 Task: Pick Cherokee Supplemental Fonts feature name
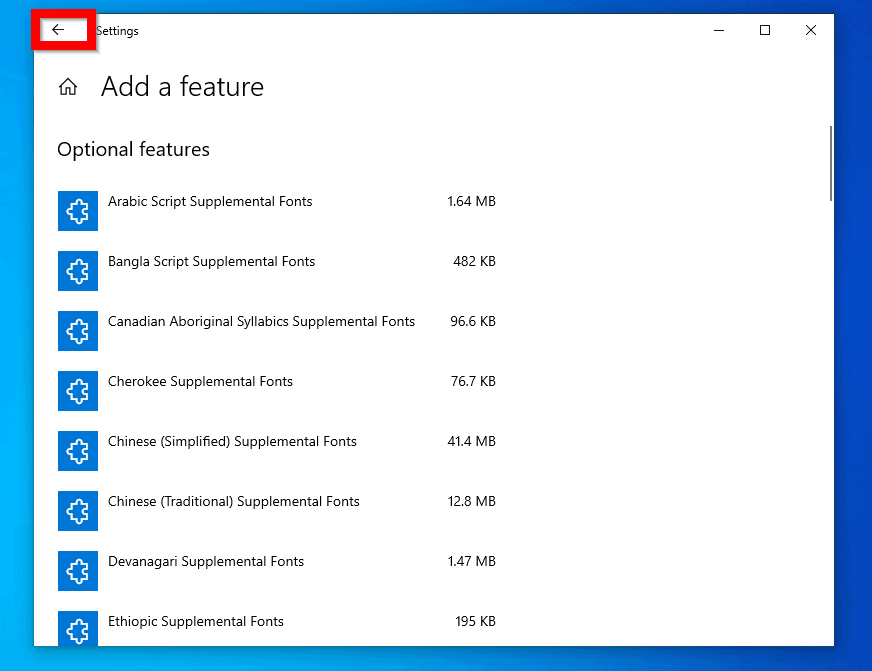coord(200,382)
